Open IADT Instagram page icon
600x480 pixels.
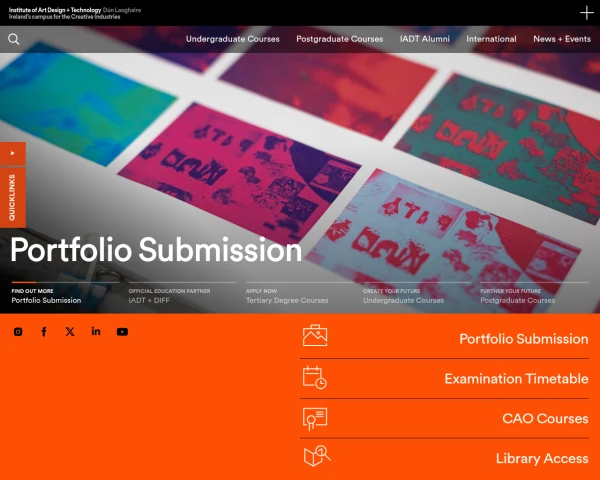point(18,332)
